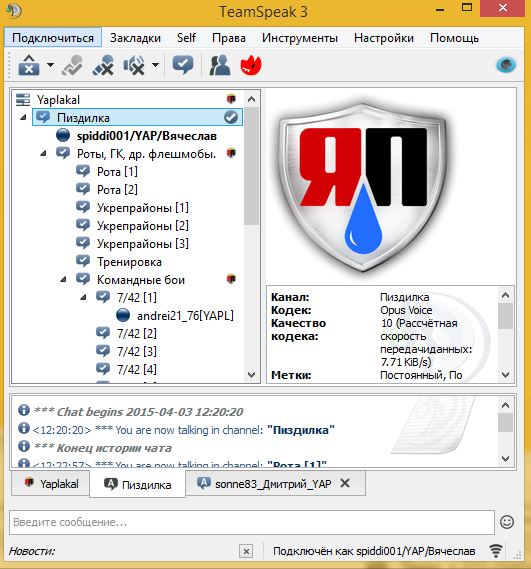
Task: Click the channel icon beside 7/42 [1]
Action: pos(103,297)
